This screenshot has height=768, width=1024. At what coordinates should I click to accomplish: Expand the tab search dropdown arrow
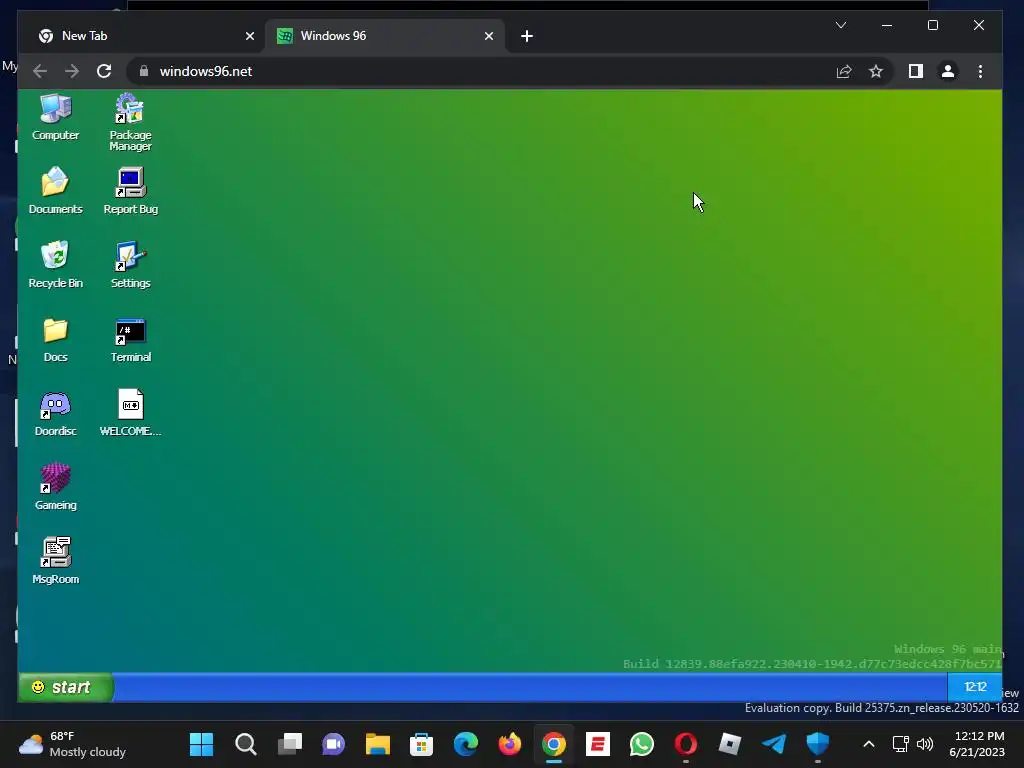point(840,25)
